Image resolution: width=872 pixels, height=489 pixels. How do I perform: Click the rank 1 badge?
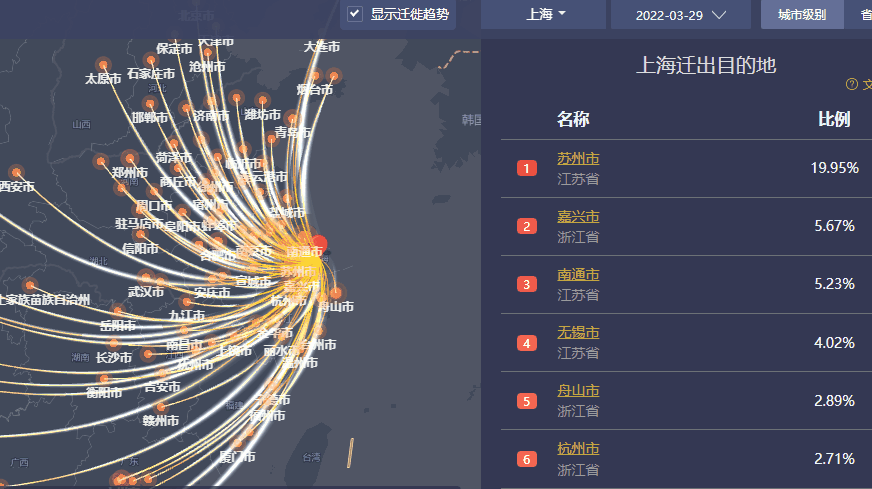coord(527,168)
